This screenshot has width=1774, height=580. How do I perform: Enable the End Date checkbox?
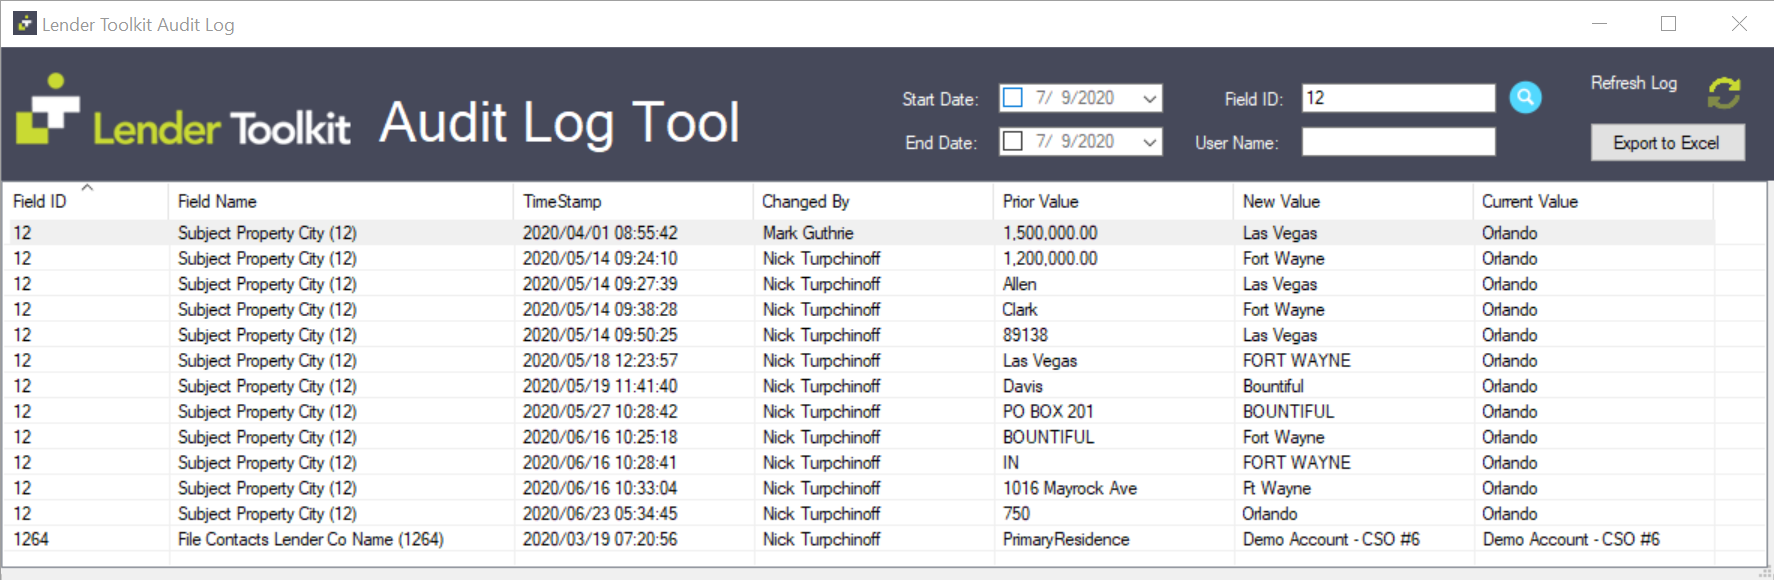[x=1013, y=141]
